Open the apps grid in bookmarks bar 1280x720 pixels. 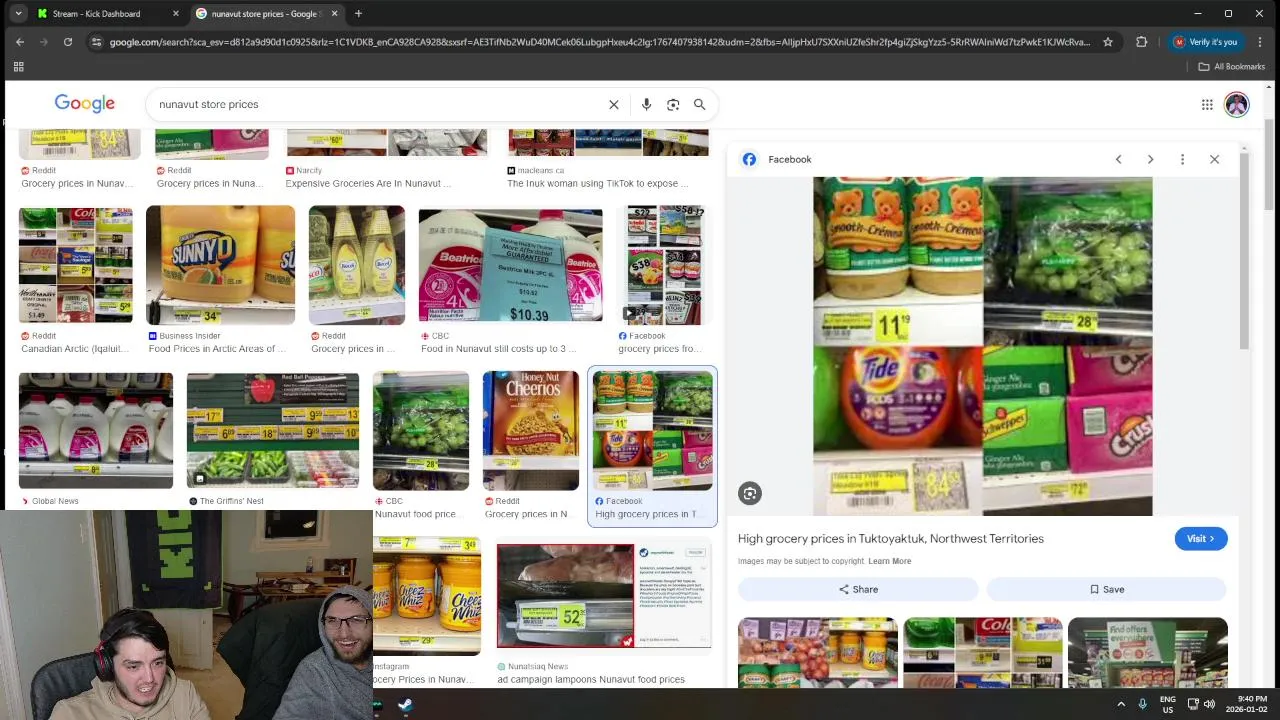18,67
